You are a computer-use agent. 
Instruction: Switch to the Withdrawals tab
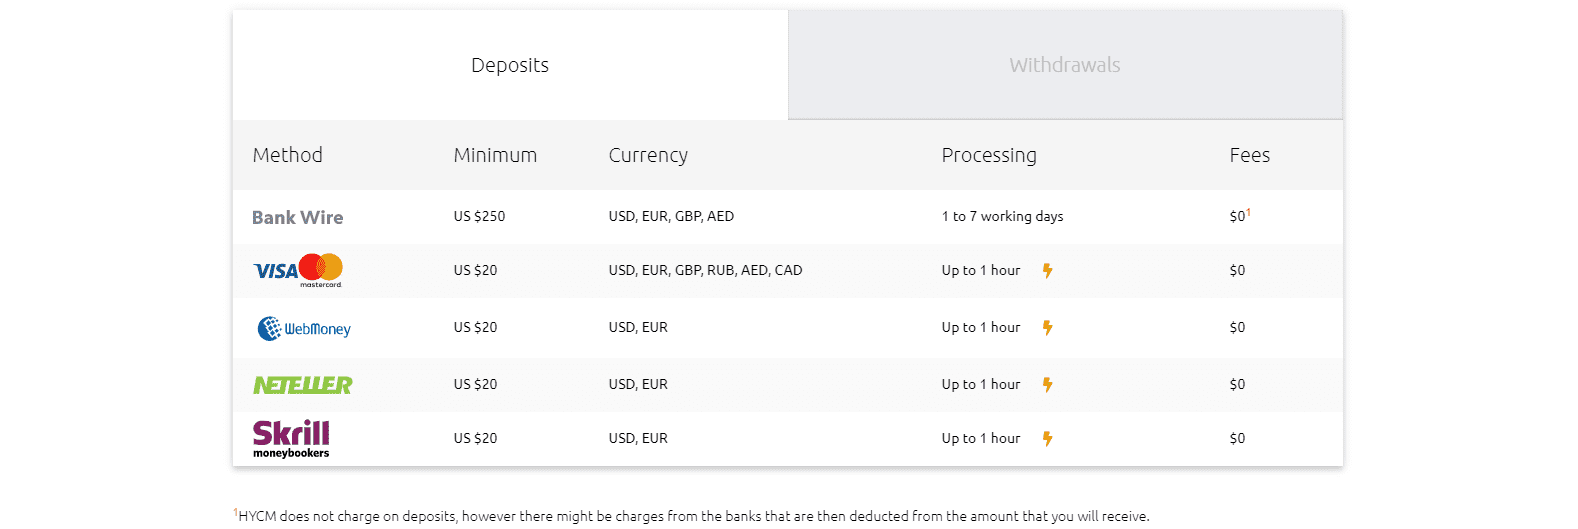[x=1065, y=65]
